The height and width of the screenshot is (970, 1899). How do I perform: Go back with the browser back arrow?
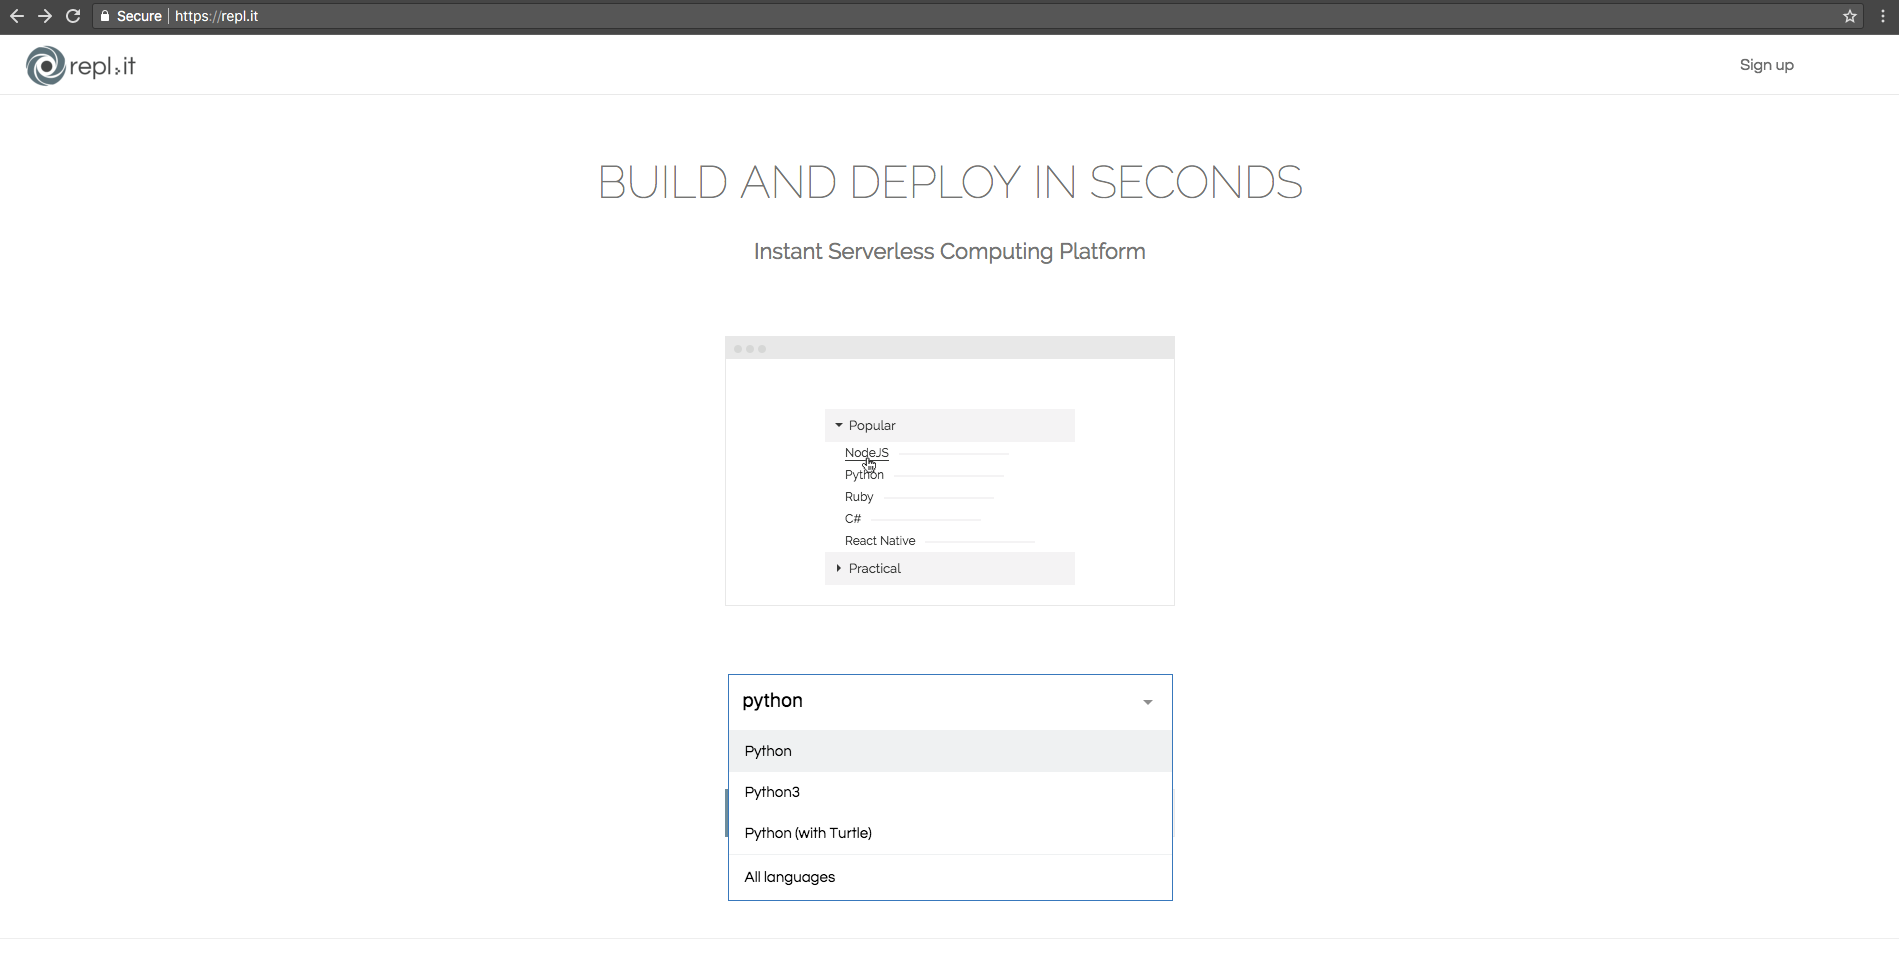pos(16,16)
